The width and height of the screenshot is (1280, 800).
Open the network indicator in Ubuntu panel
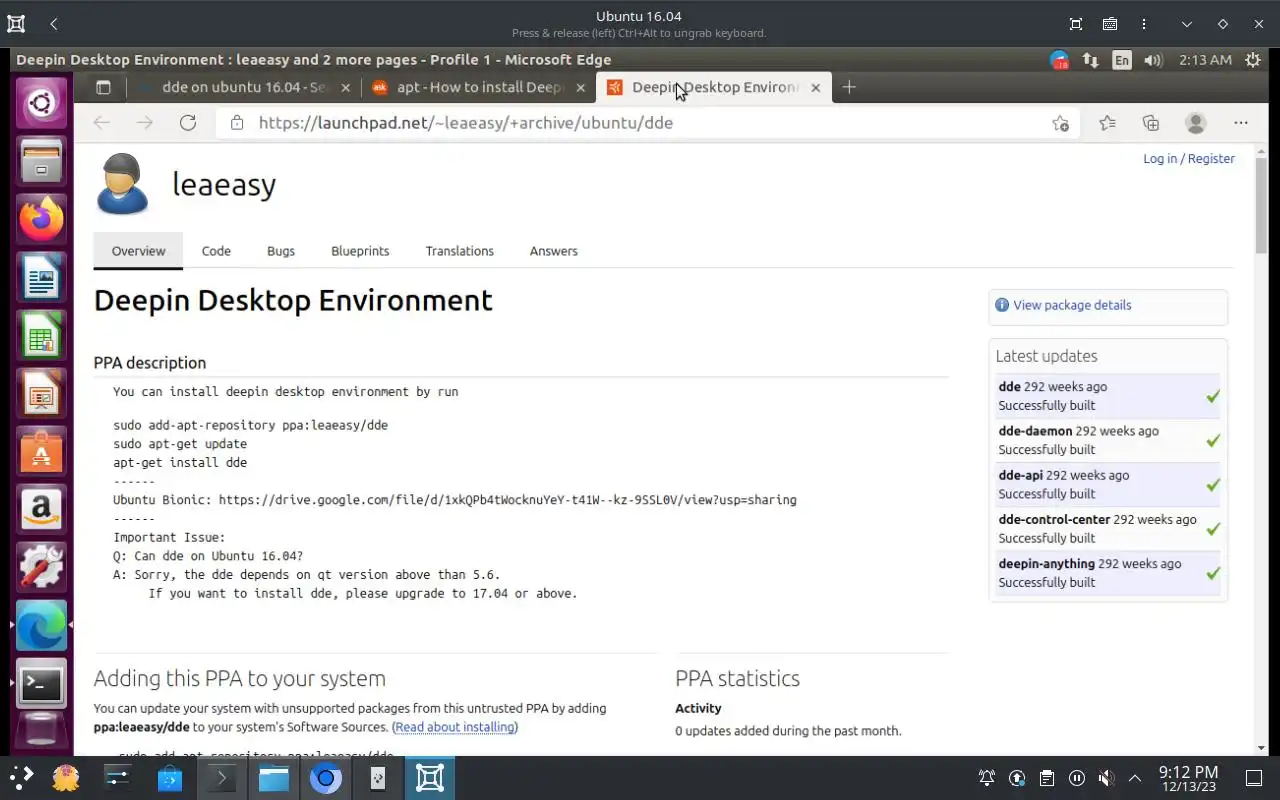pos(1090,60)
